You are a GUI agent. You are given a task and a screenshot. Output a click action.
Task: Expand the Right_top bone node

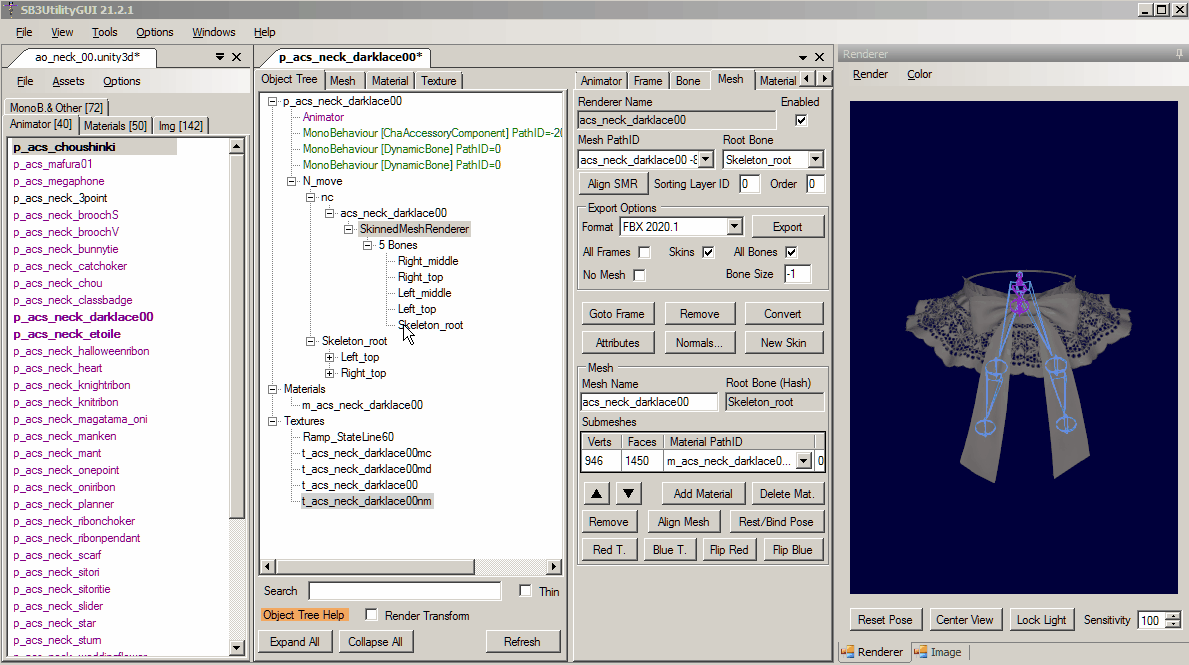pos(329,373)
